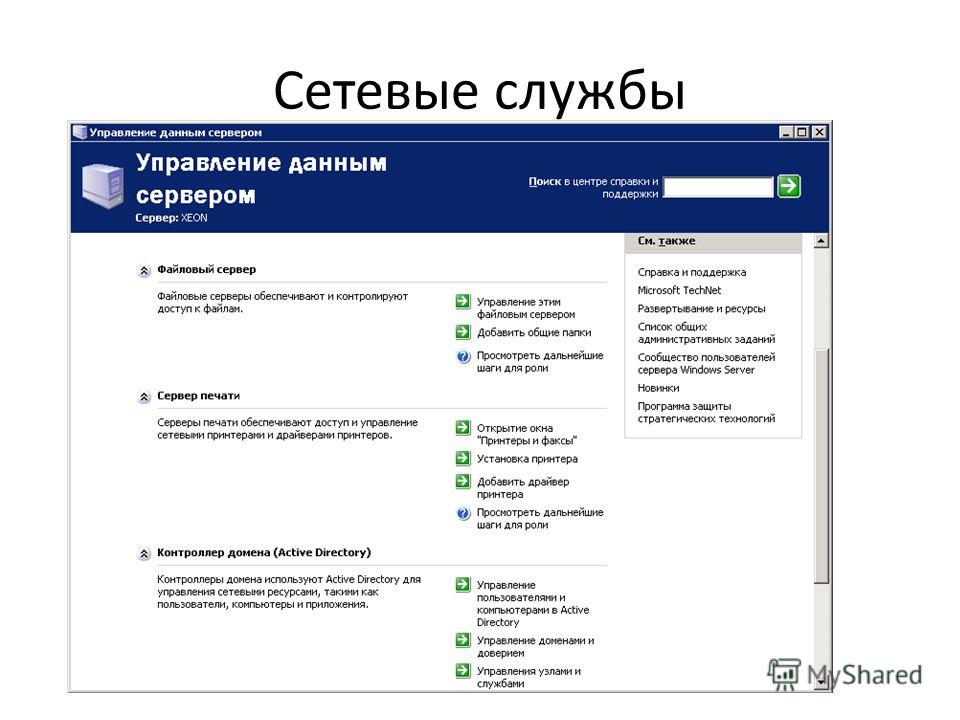Open Добавить общие папки link
Viewport: 960px width, 720px height.
coord(534,332)
